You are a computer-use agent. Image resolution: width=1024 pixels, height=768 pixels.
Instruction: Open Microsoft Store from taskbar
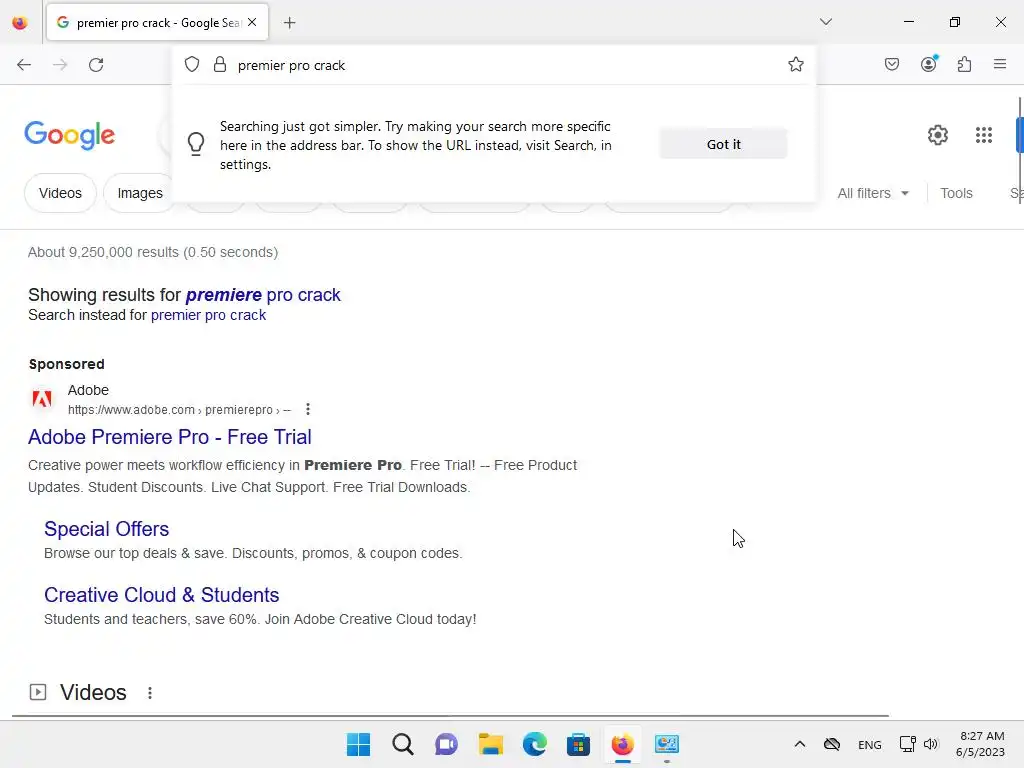click(x=578, y=744)
